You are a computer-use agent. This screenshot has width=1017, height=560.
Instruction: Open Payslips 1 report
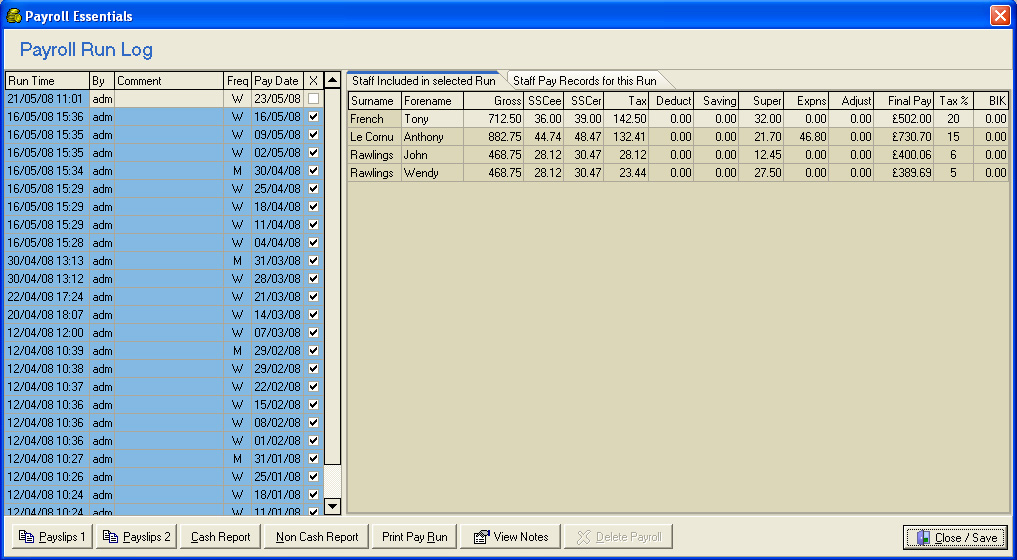click(x=53, y=537)
